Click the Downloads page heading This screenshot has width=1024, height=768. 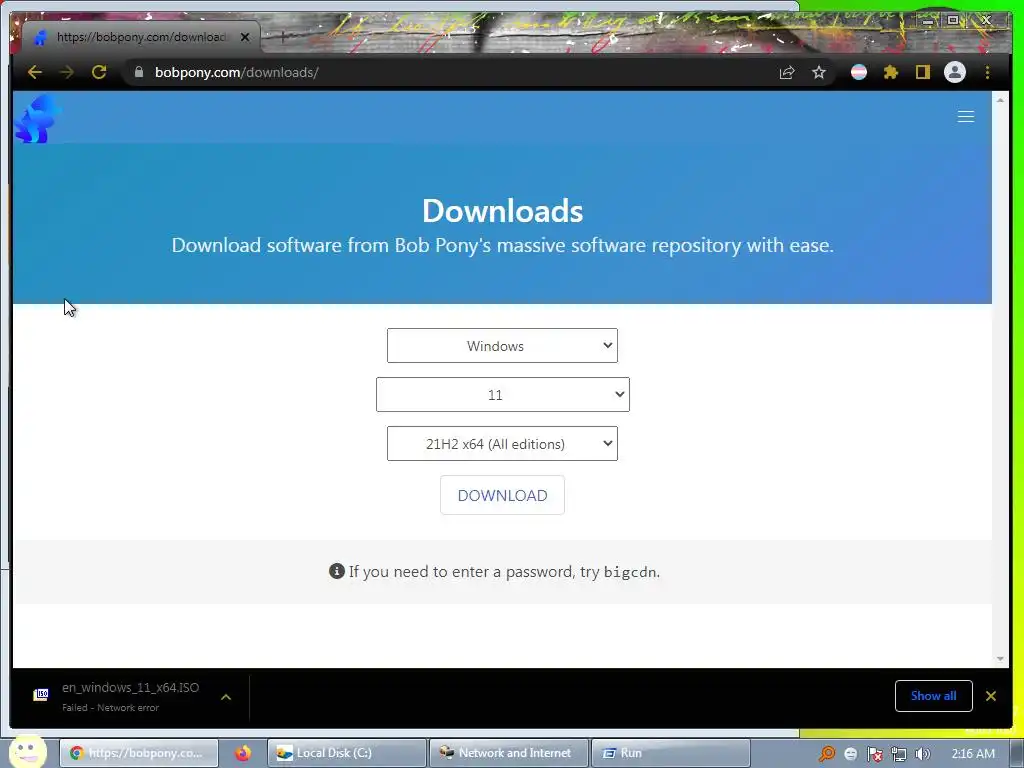click(x=502, y=211)
